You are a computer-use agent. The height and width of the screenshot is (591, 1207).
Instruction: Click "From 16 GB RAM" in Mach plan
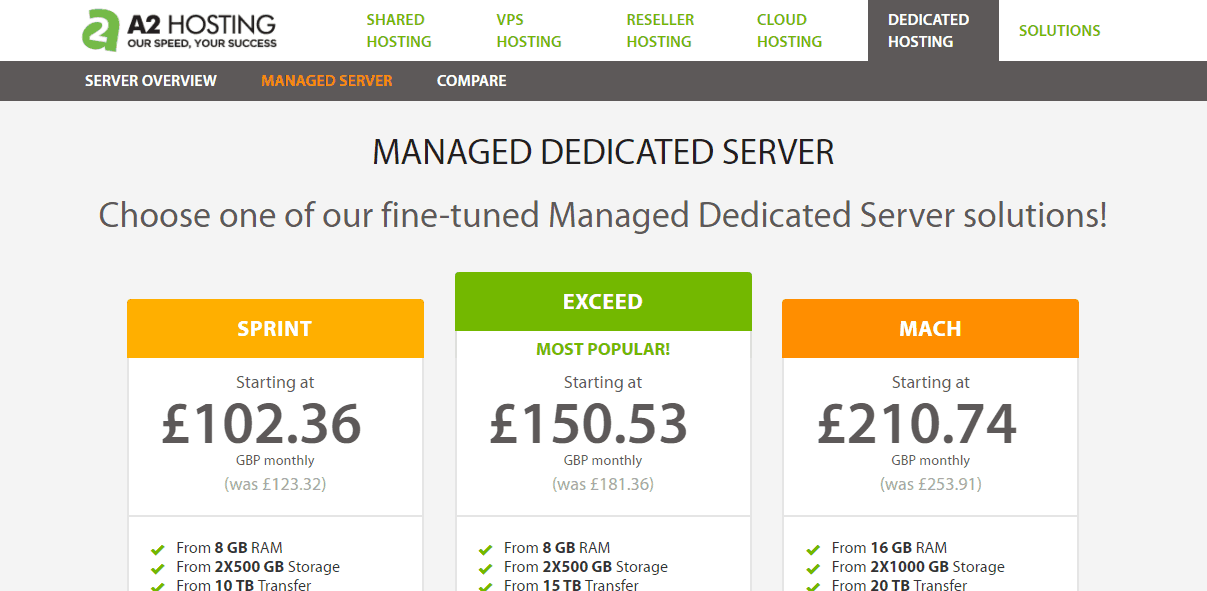click(x=889, y=548)
